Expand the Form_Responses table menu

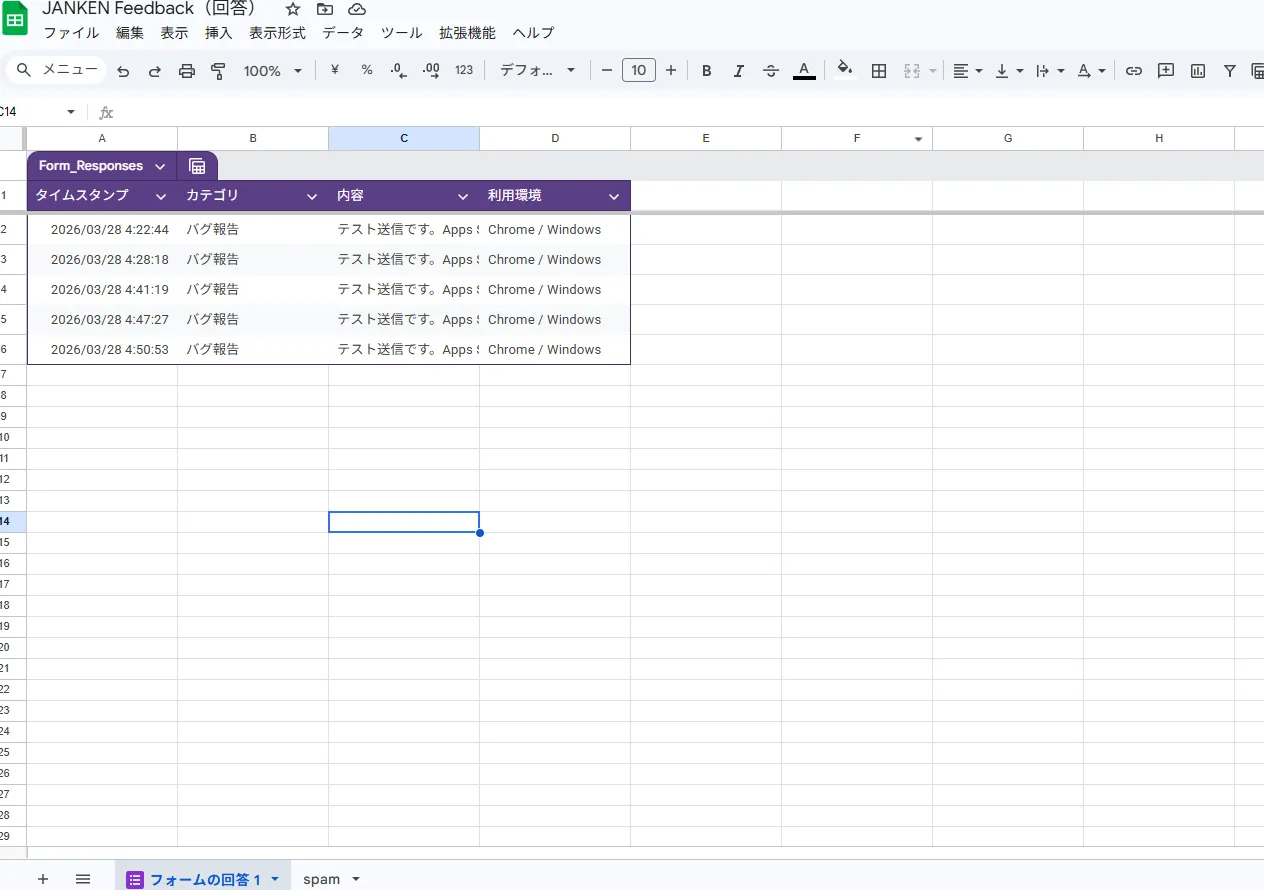pyautogui.click(x=160, y=166)
